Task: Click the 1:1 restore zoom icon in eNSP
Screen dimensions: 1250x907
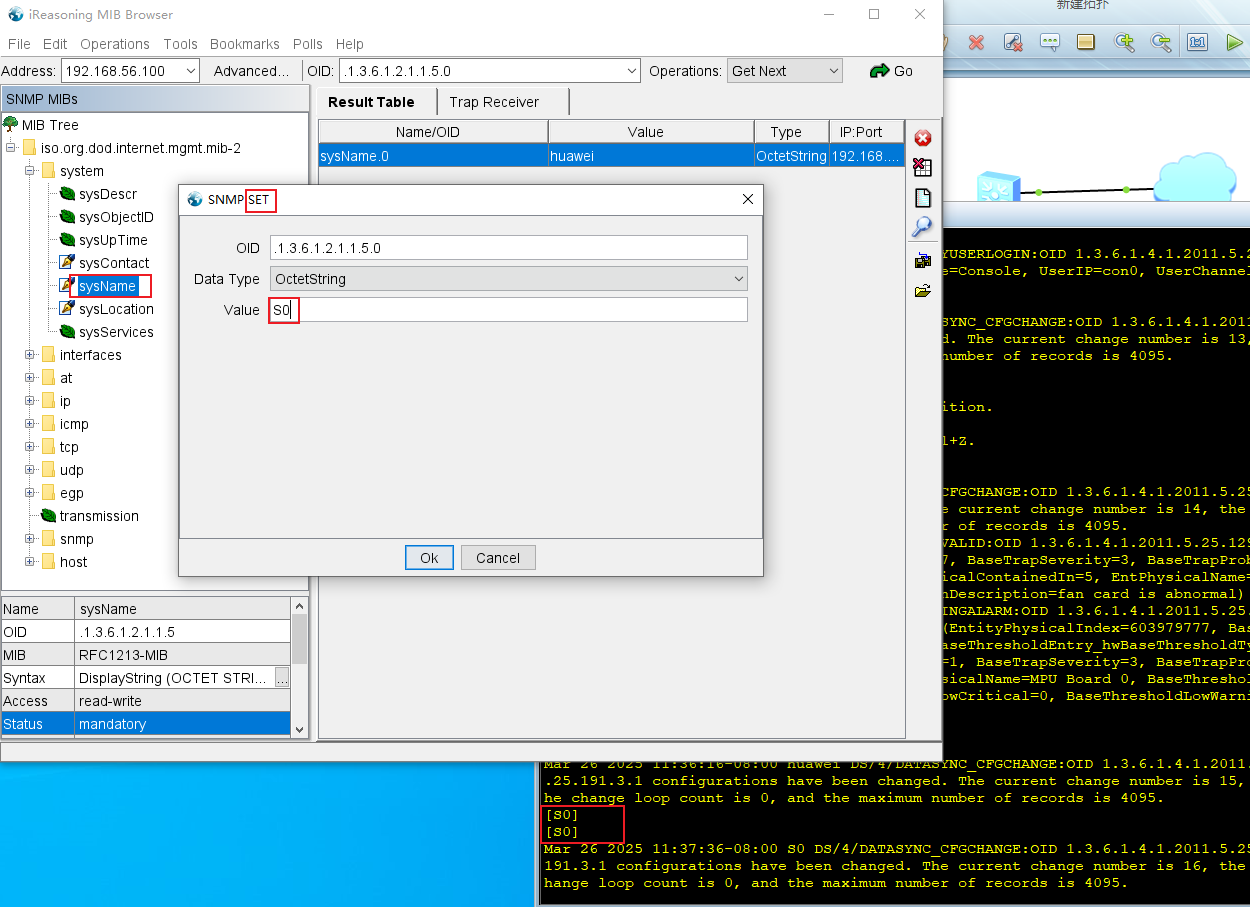Action: coord(1197,42)
